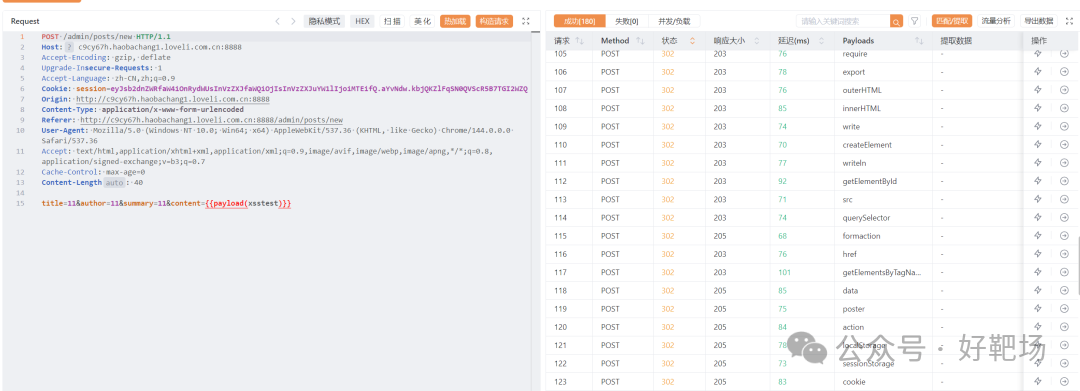Select the row with payload getElementById

pyautogui.click(x=812, y=181)
